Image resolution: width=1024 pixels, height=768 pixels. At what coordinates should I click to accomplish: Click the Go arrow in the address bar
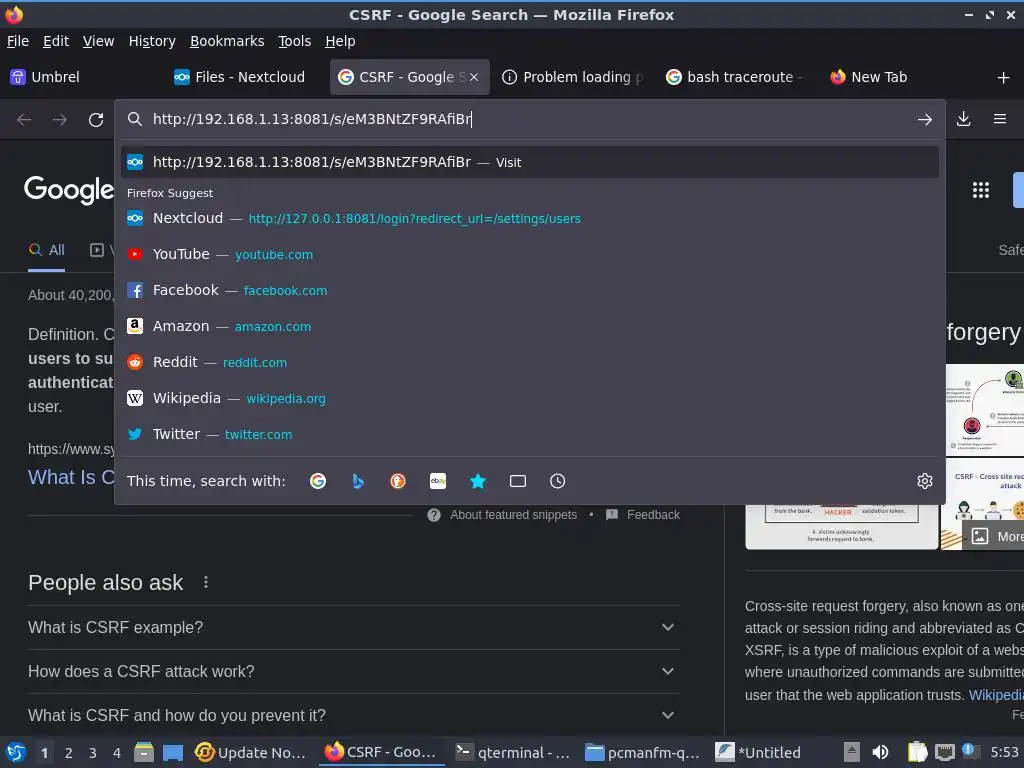[925, 120]
